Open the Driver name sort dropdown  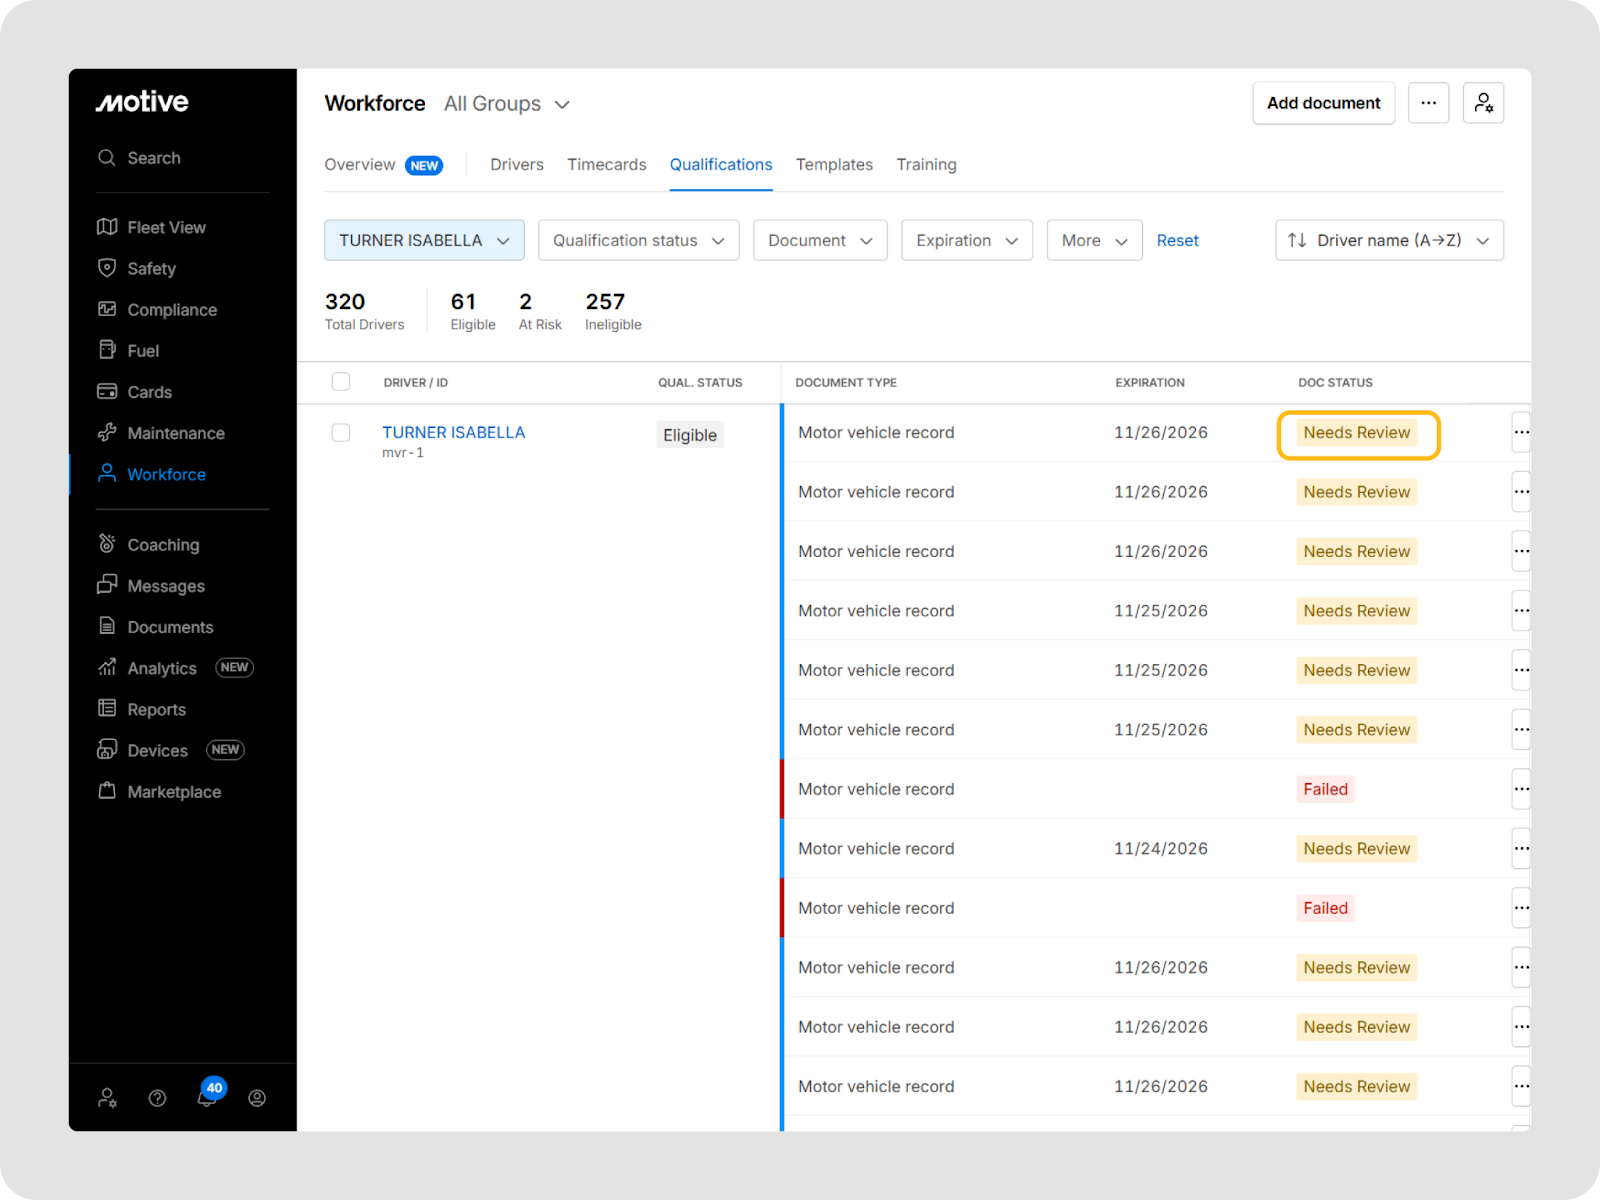point(1388,240)
